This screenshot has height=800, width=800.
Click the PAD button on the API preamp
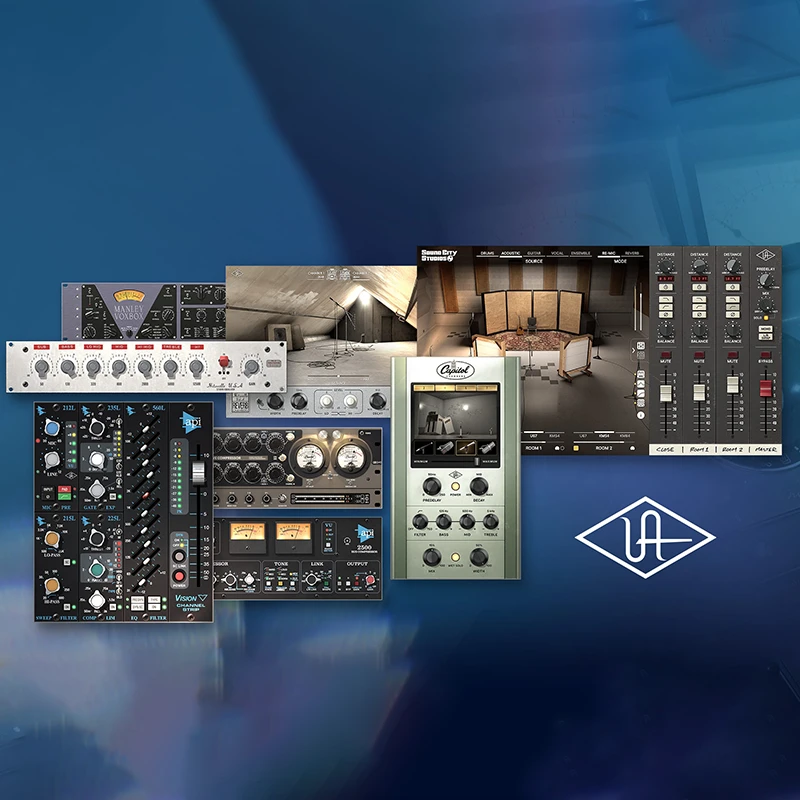(x=64, y=488)
